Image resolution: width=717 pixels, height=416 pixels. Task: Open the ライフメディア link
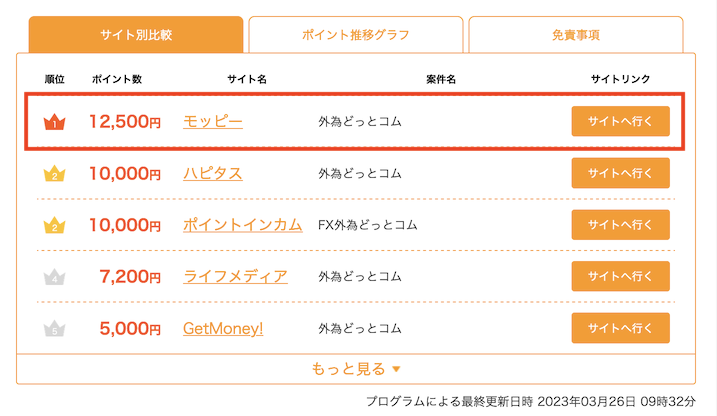(235, 277)
